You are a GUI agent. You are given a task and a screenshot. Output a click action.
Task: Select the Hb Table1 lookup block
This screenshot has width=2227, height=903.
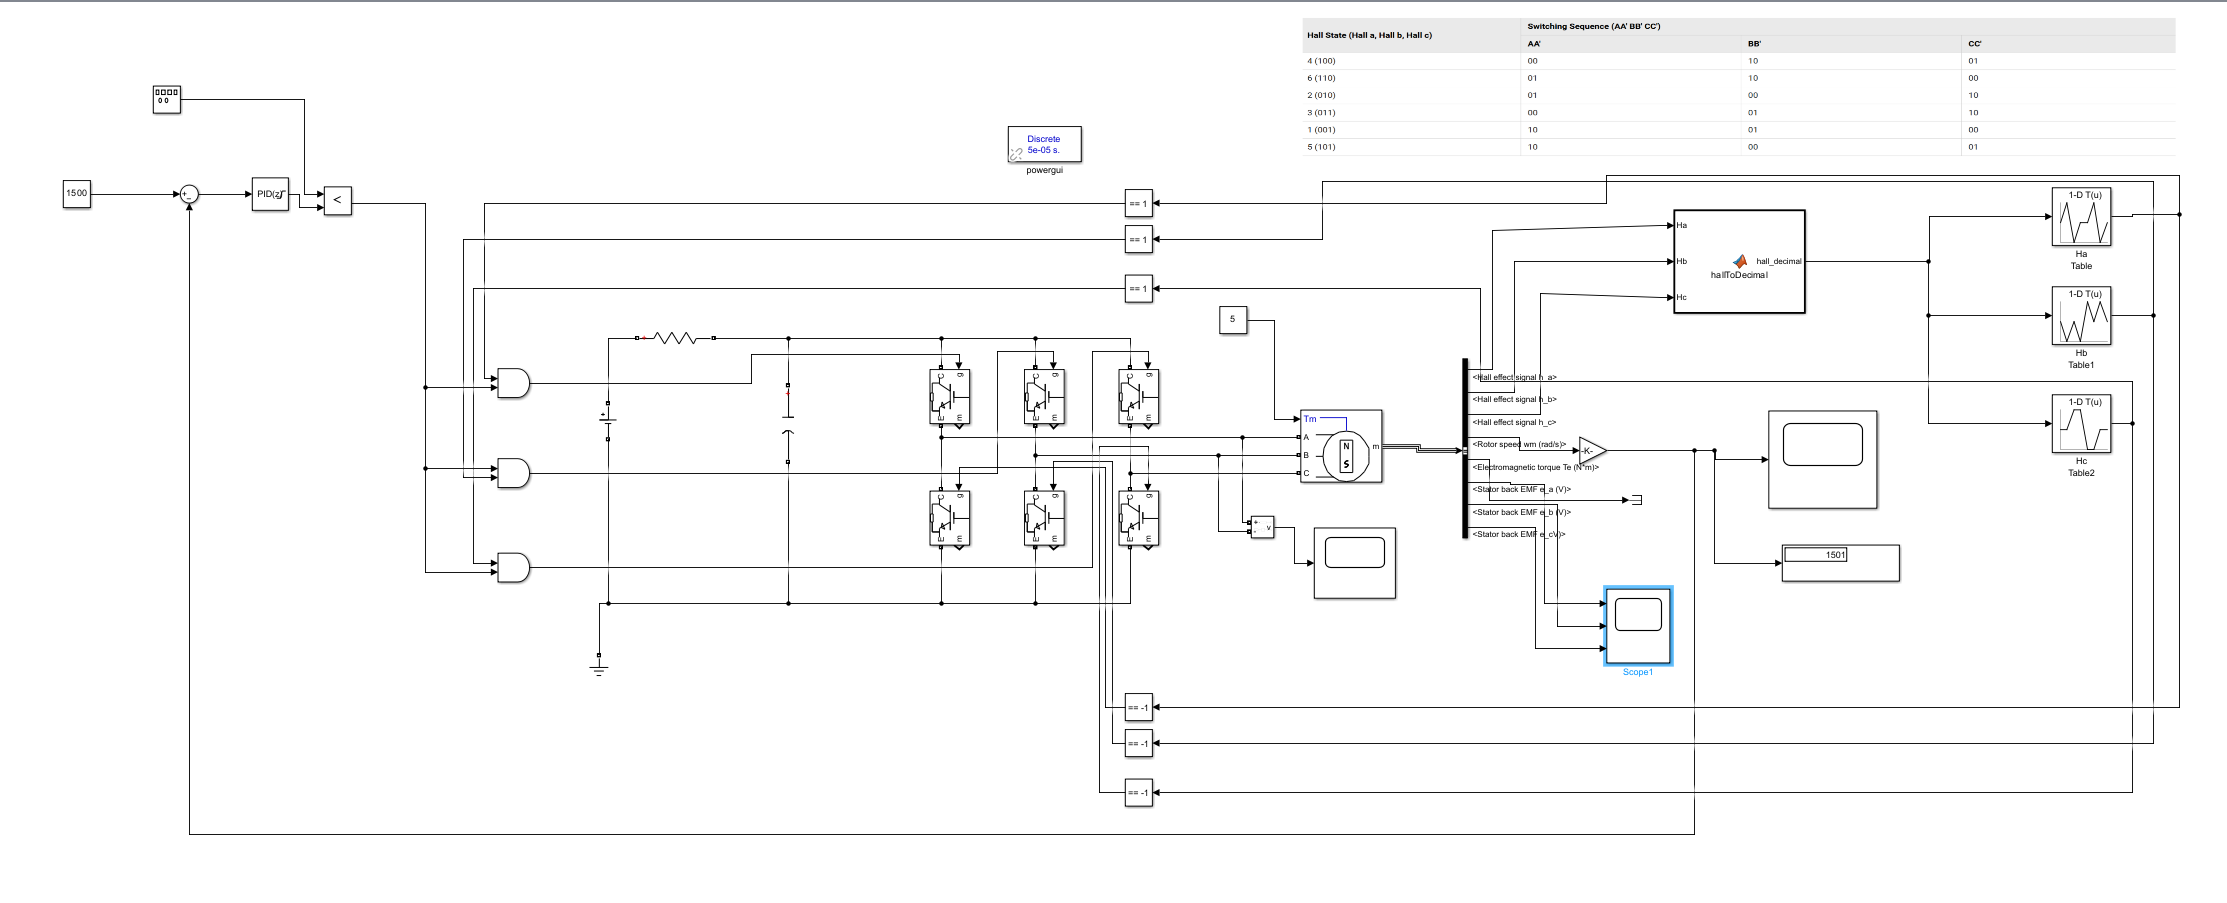click(2081, 316)
